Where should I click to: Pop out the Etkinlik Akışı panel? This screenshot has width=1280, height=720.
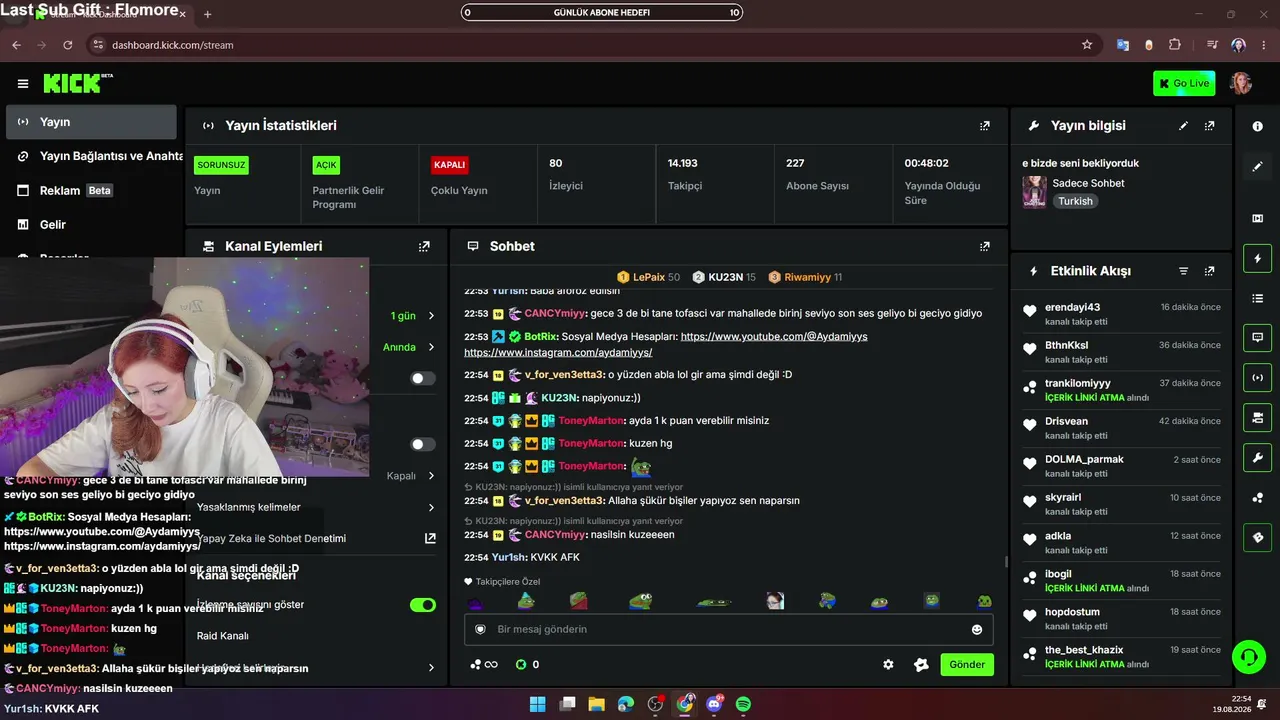1209,271
